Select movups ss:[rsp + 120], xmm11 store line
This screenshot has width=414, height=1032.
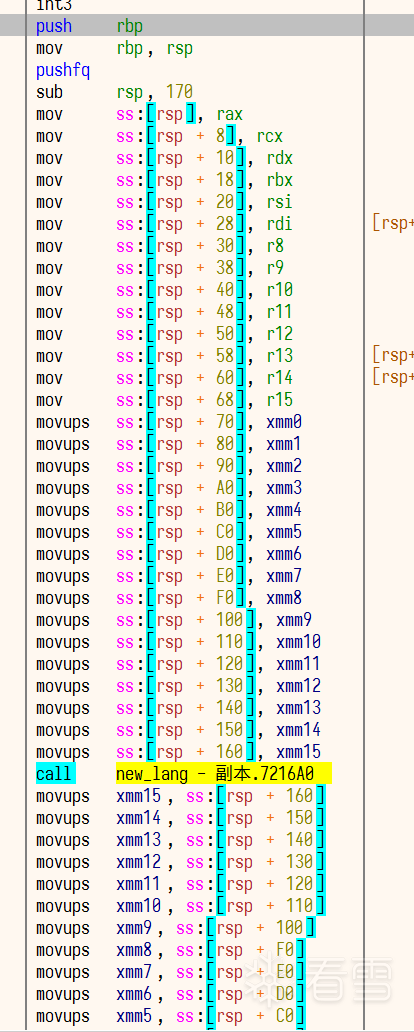(x=179, y=664)
